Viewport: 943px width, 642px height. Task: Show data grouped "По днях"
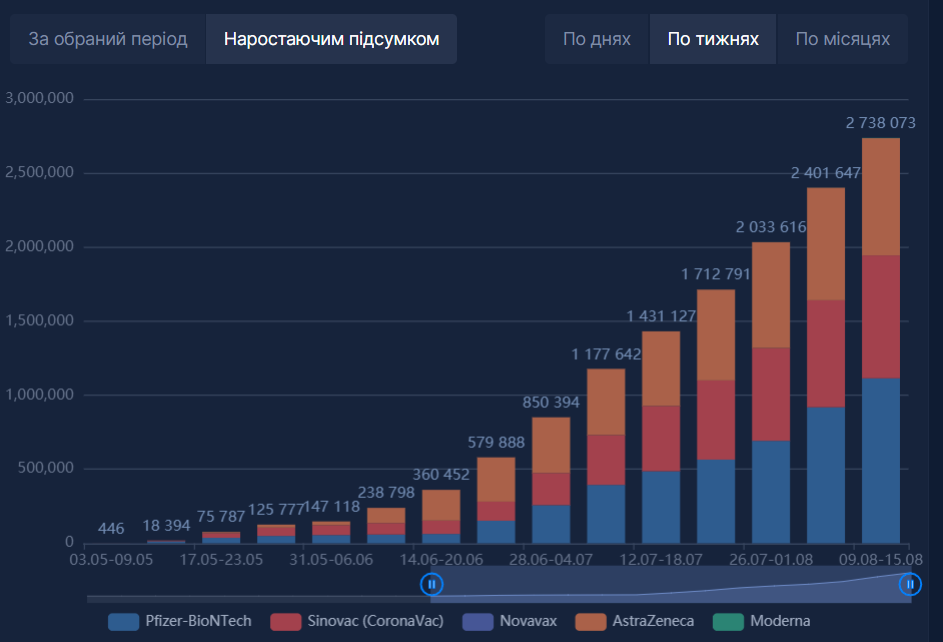597,39
